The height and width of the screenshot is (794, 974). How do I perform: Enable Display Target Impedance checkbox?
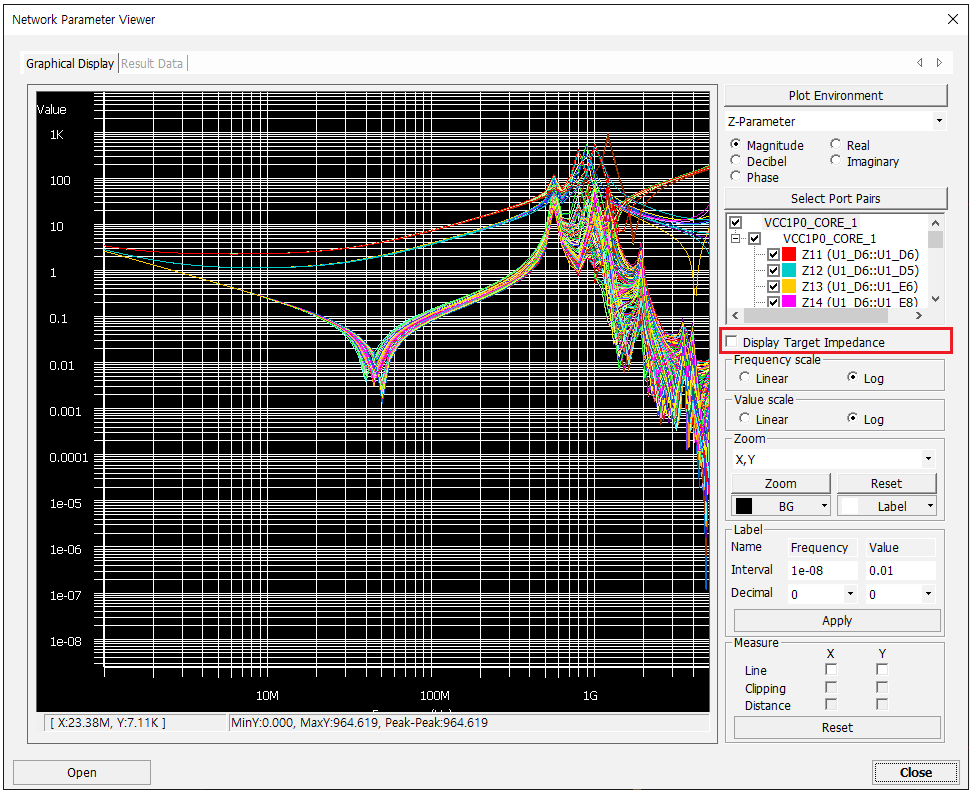click(732, 342)
